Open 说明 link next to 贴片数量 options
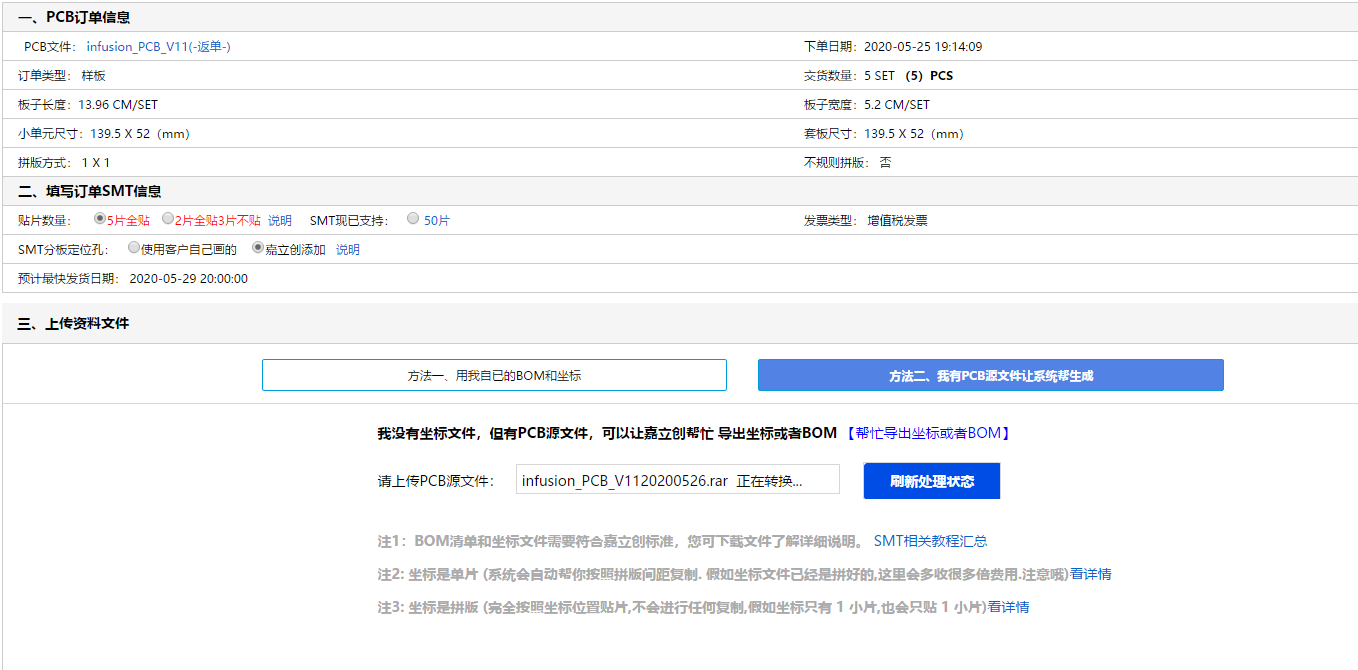Screen dimensions: 1358x670 (x=280, y=221)
